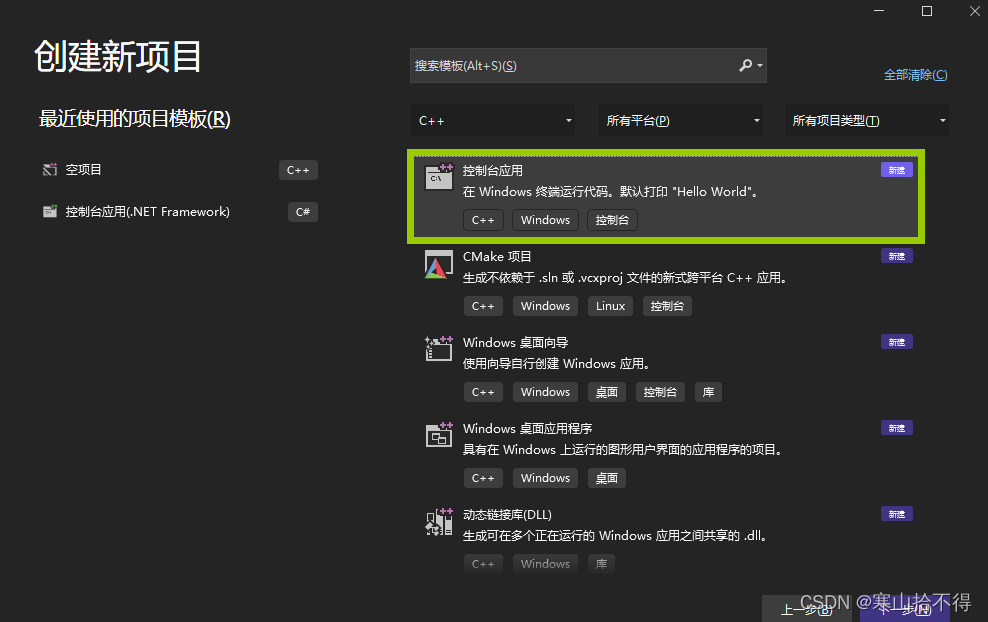Click the 桌面 tag under Windows 桌面应用程序
988x622 pixels.
[x=607, y=478]
